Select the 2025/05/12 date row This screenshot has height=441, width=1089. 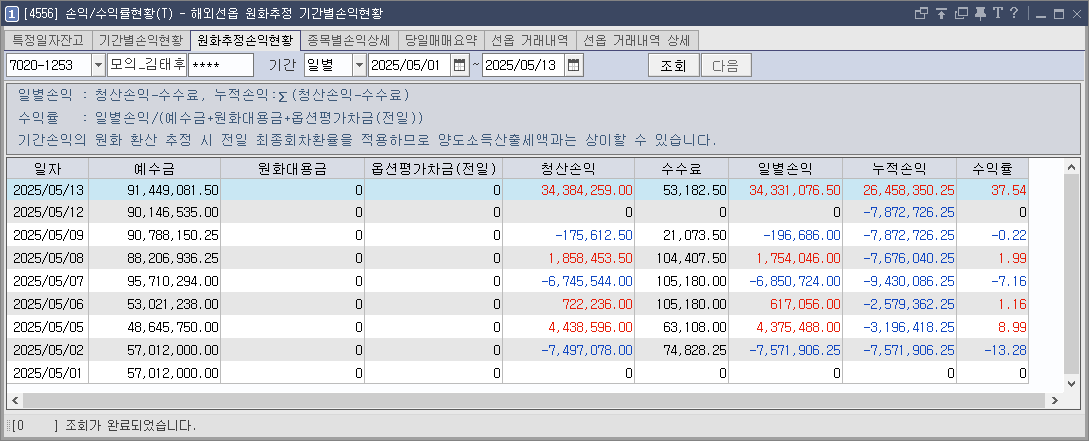[517, 212]
